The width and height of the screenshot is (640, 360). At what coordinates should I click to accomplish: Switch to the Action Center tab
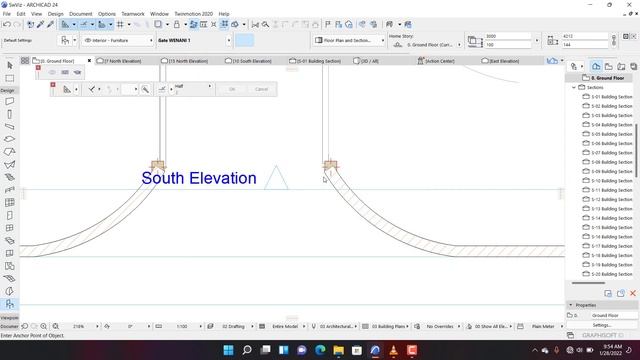coord(436,61)
